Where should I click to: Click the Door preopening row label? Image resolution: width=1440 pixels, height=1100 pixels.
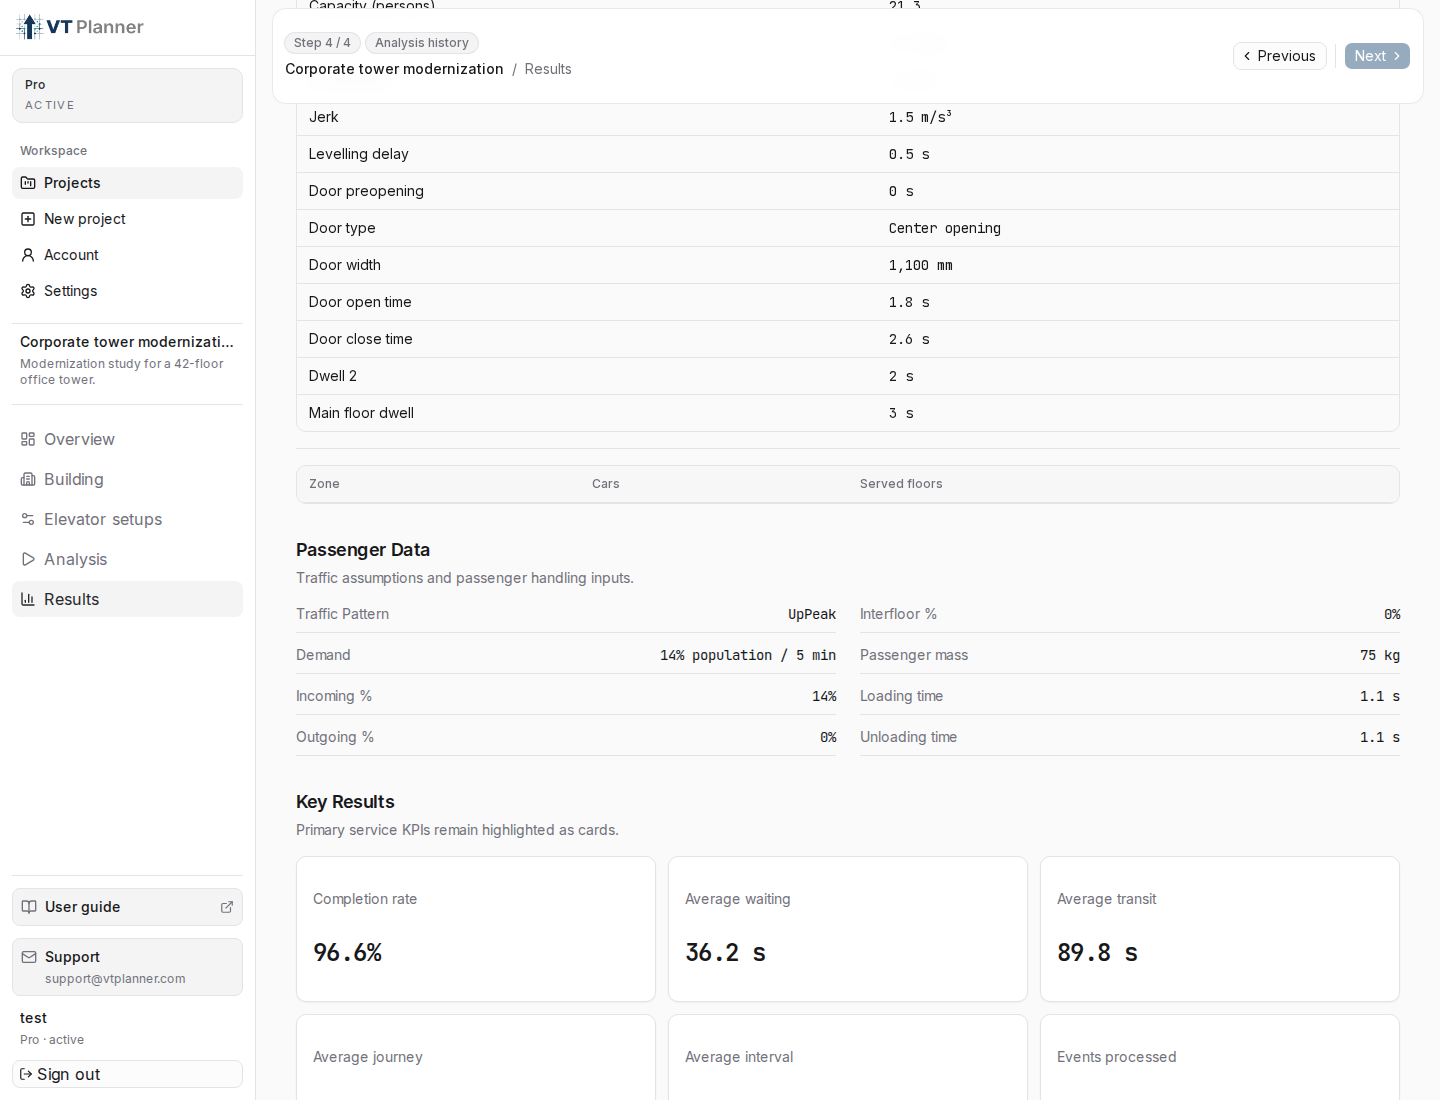tap(366, 191)
